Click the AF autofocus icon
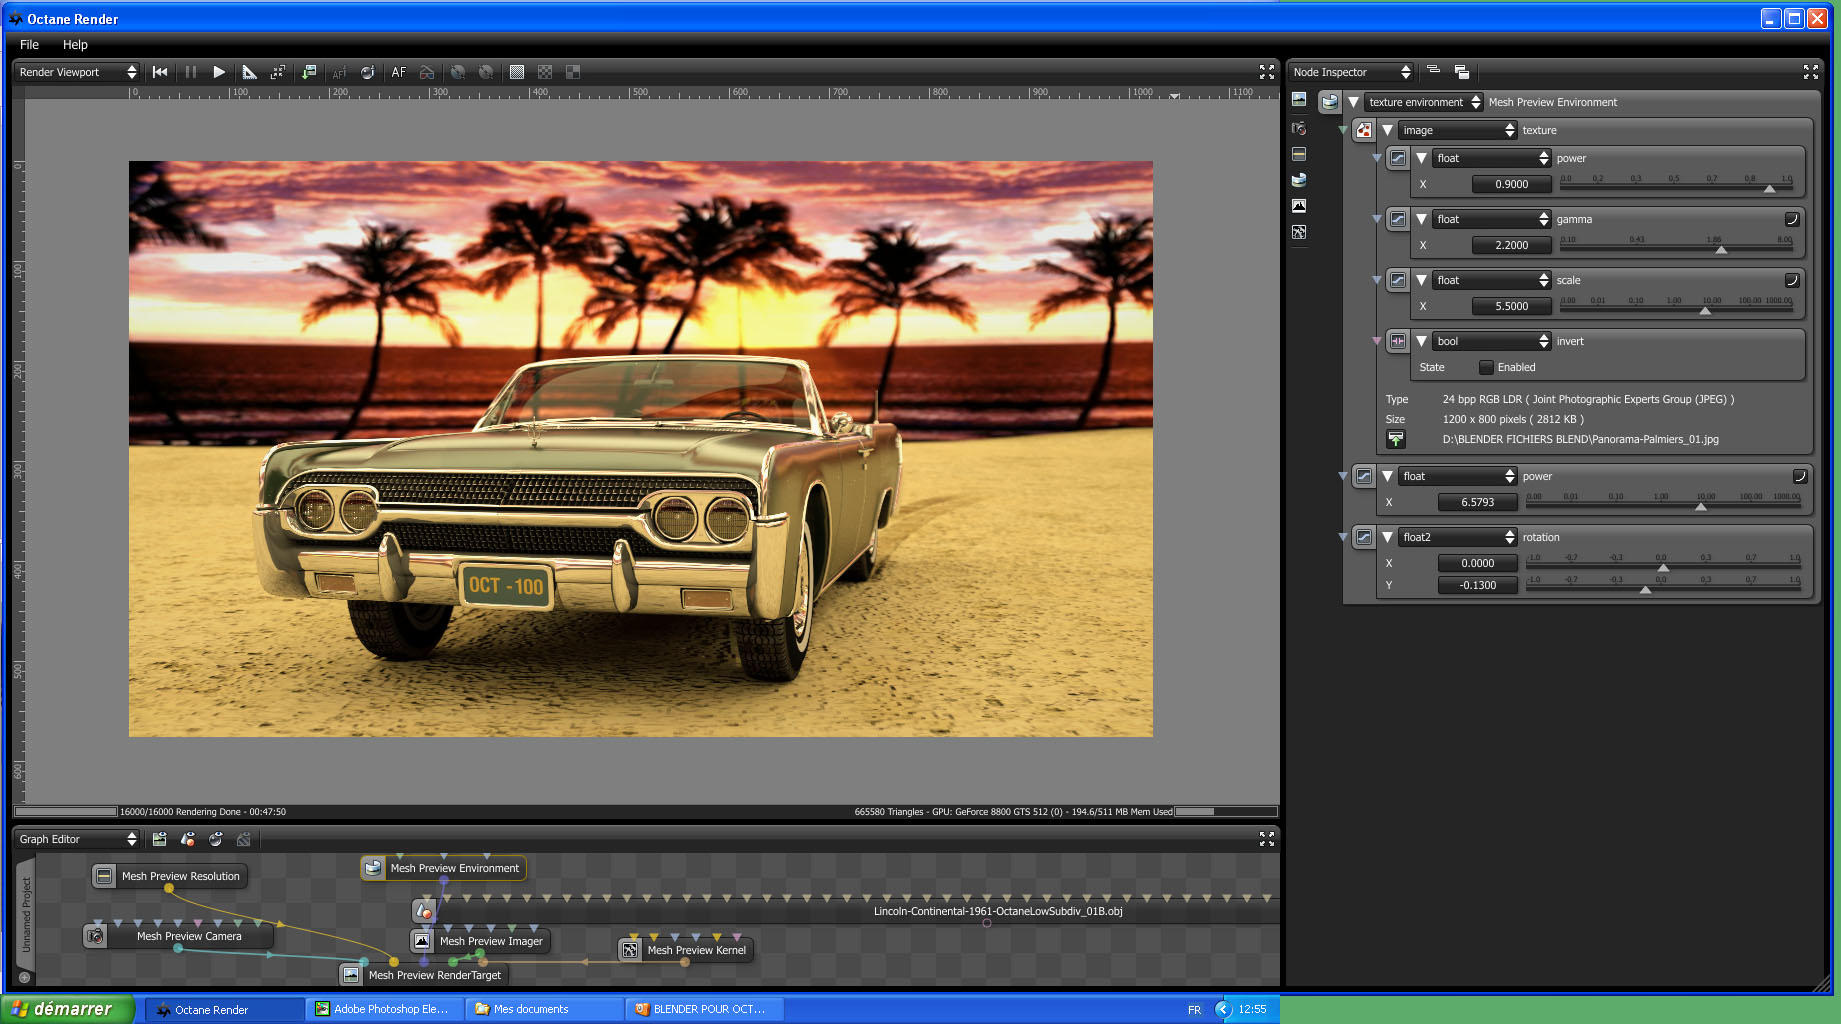The height and width of the screenshot is (1024, 1841). coord(399,72)
